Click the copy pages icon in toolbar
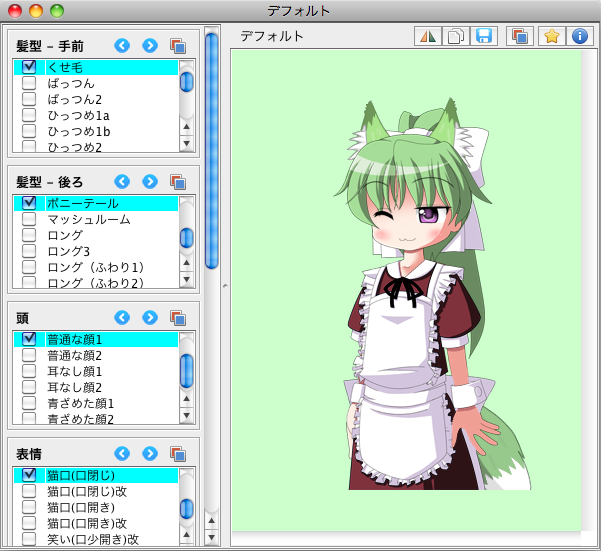The height and width of the screenshot is (551, 601). 456,36
